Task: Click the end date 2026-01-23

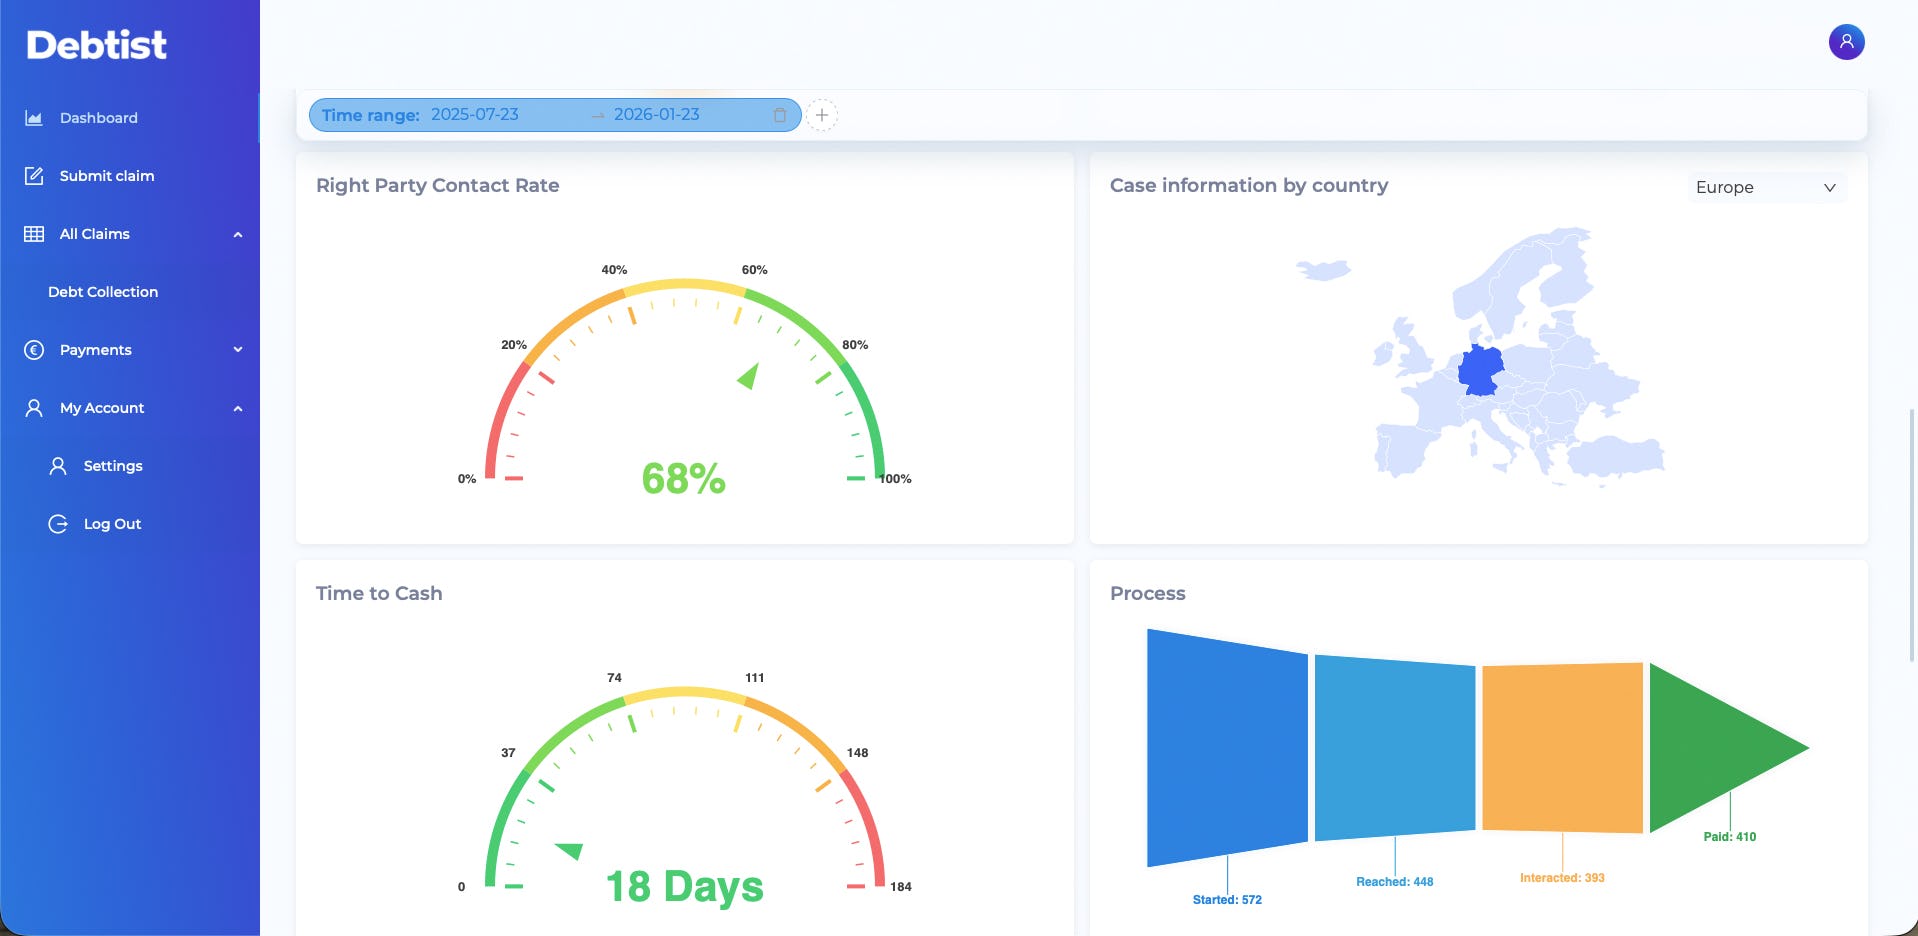Action: (656, 114)
